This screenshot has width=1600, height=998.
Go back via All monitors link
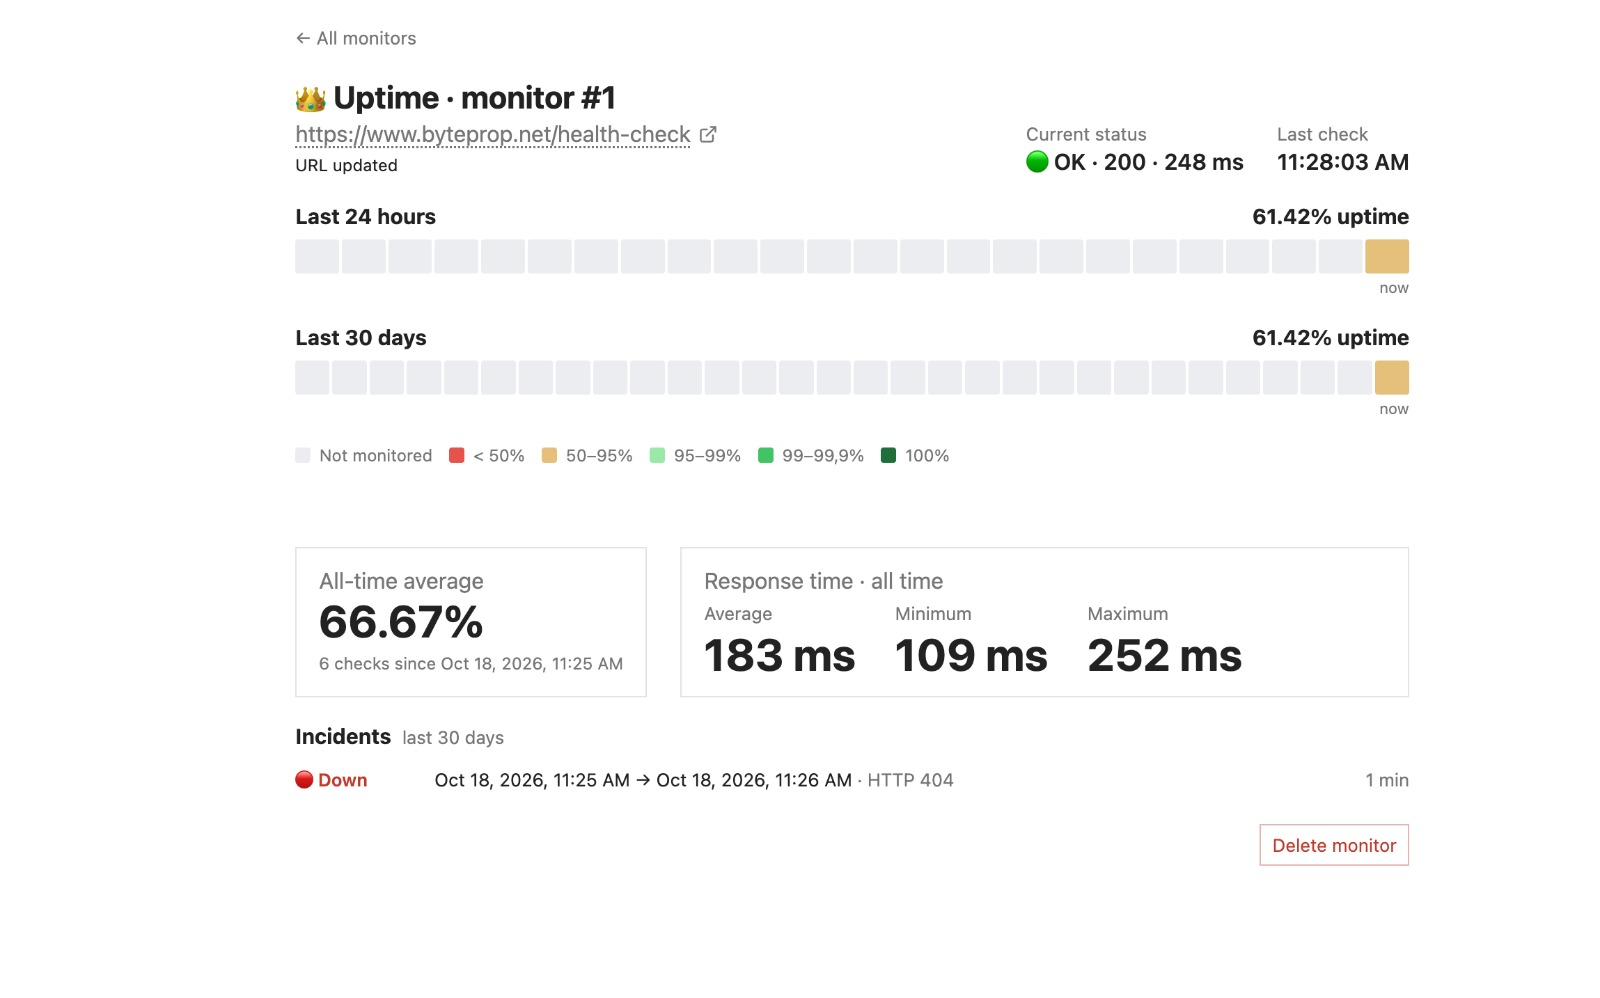coord(356,38)
